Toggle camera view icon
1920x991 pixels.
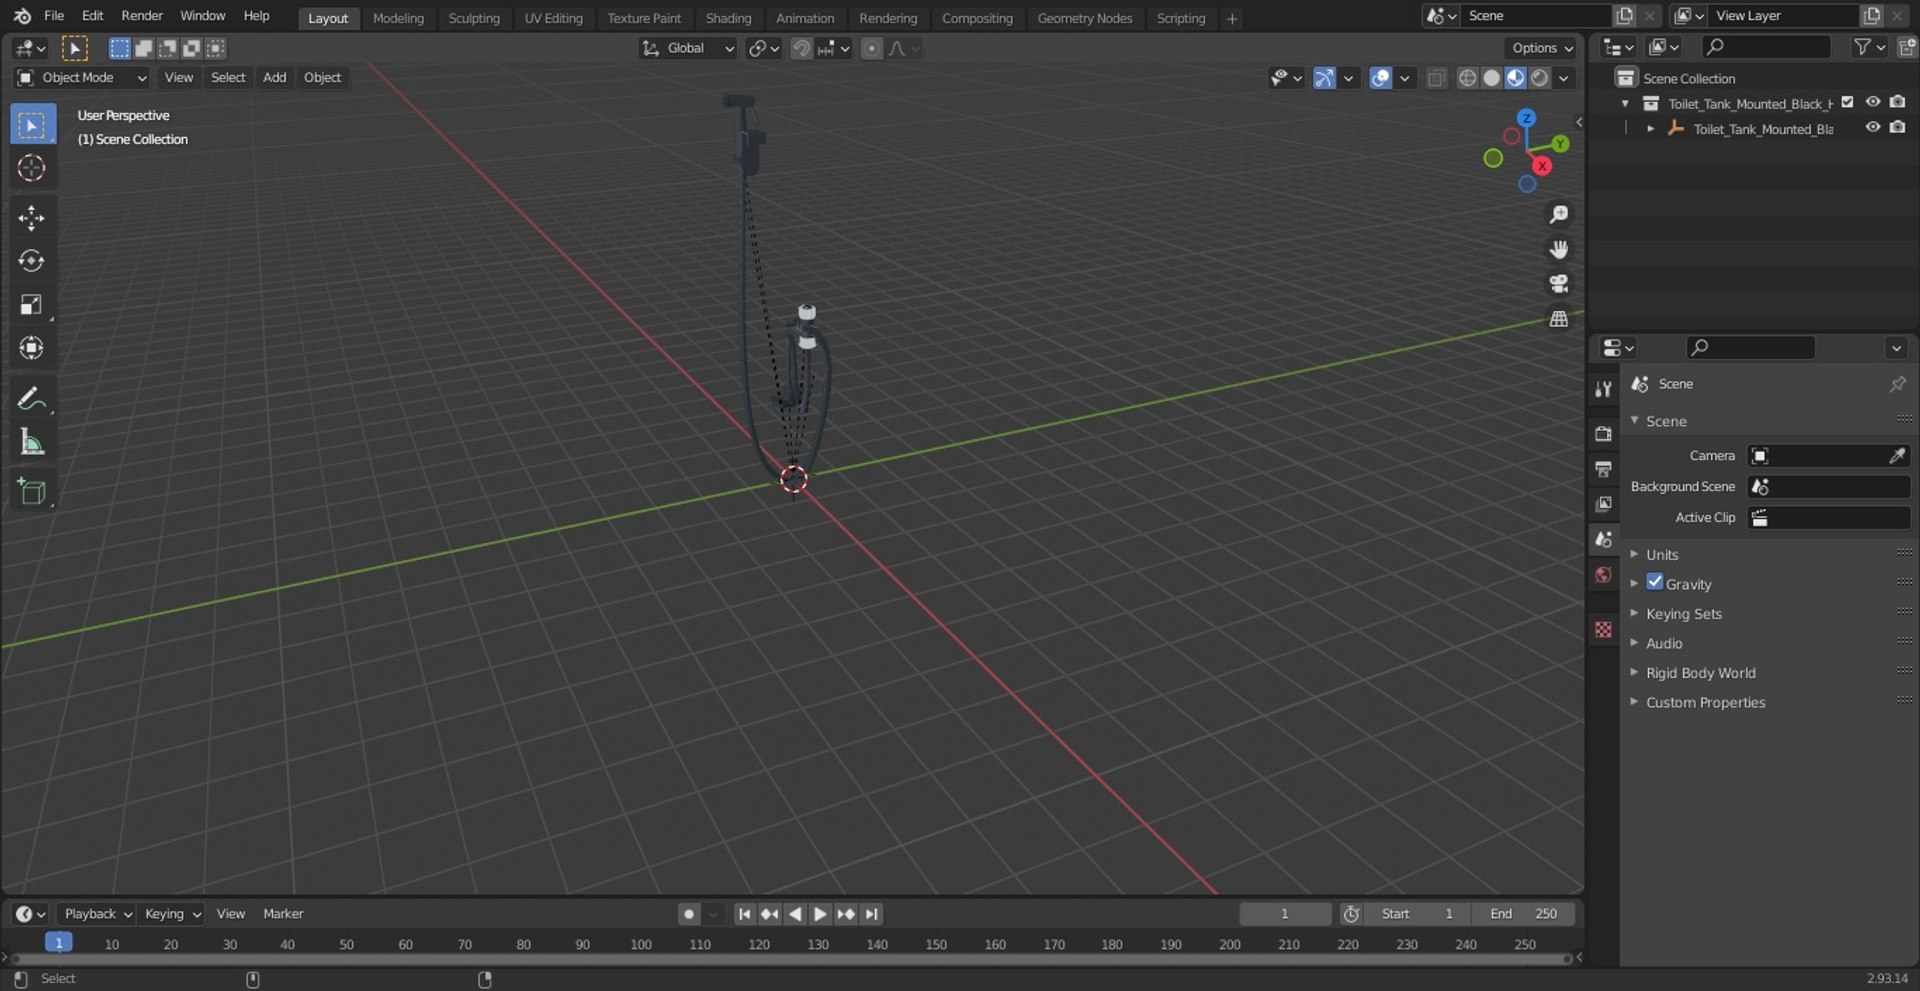1558,284
